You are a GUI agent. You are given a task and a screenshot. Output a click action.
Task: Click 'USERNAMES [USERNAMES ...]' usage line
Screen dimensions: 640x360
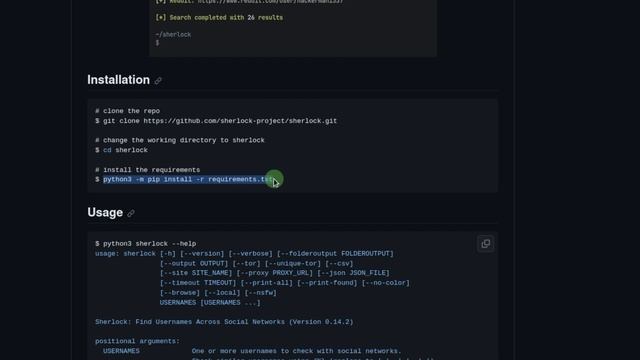click(x=210, y=302)
